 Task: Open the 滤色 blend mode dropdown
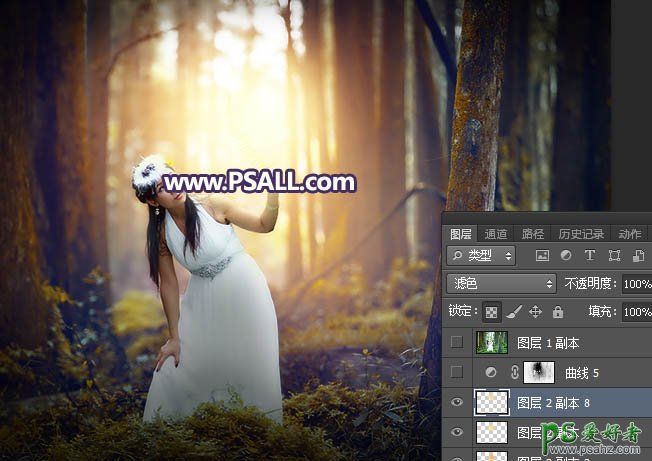point(499,284)
